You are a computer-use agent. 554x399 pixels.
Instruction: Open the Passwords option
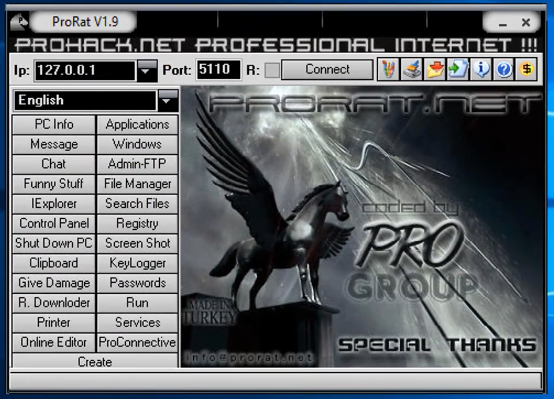point(137,283)
